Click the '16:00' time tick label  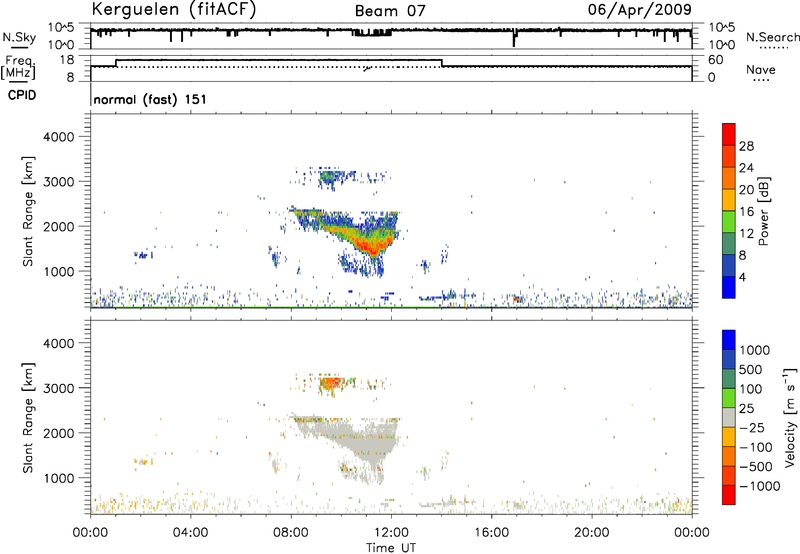point(491,533)
